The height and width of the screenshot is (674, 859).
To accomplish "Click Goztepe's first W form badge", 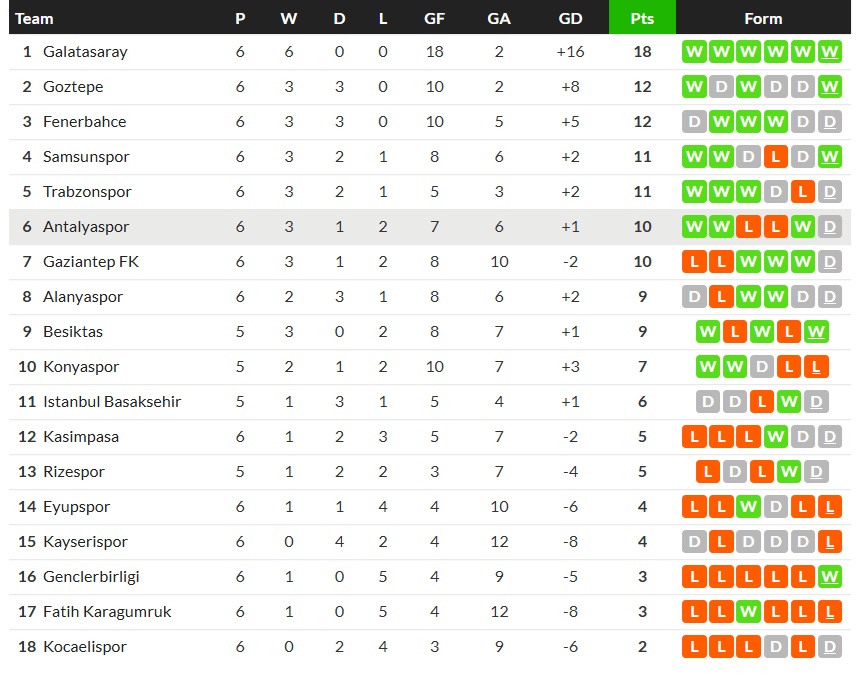I will tap(694, 87).
